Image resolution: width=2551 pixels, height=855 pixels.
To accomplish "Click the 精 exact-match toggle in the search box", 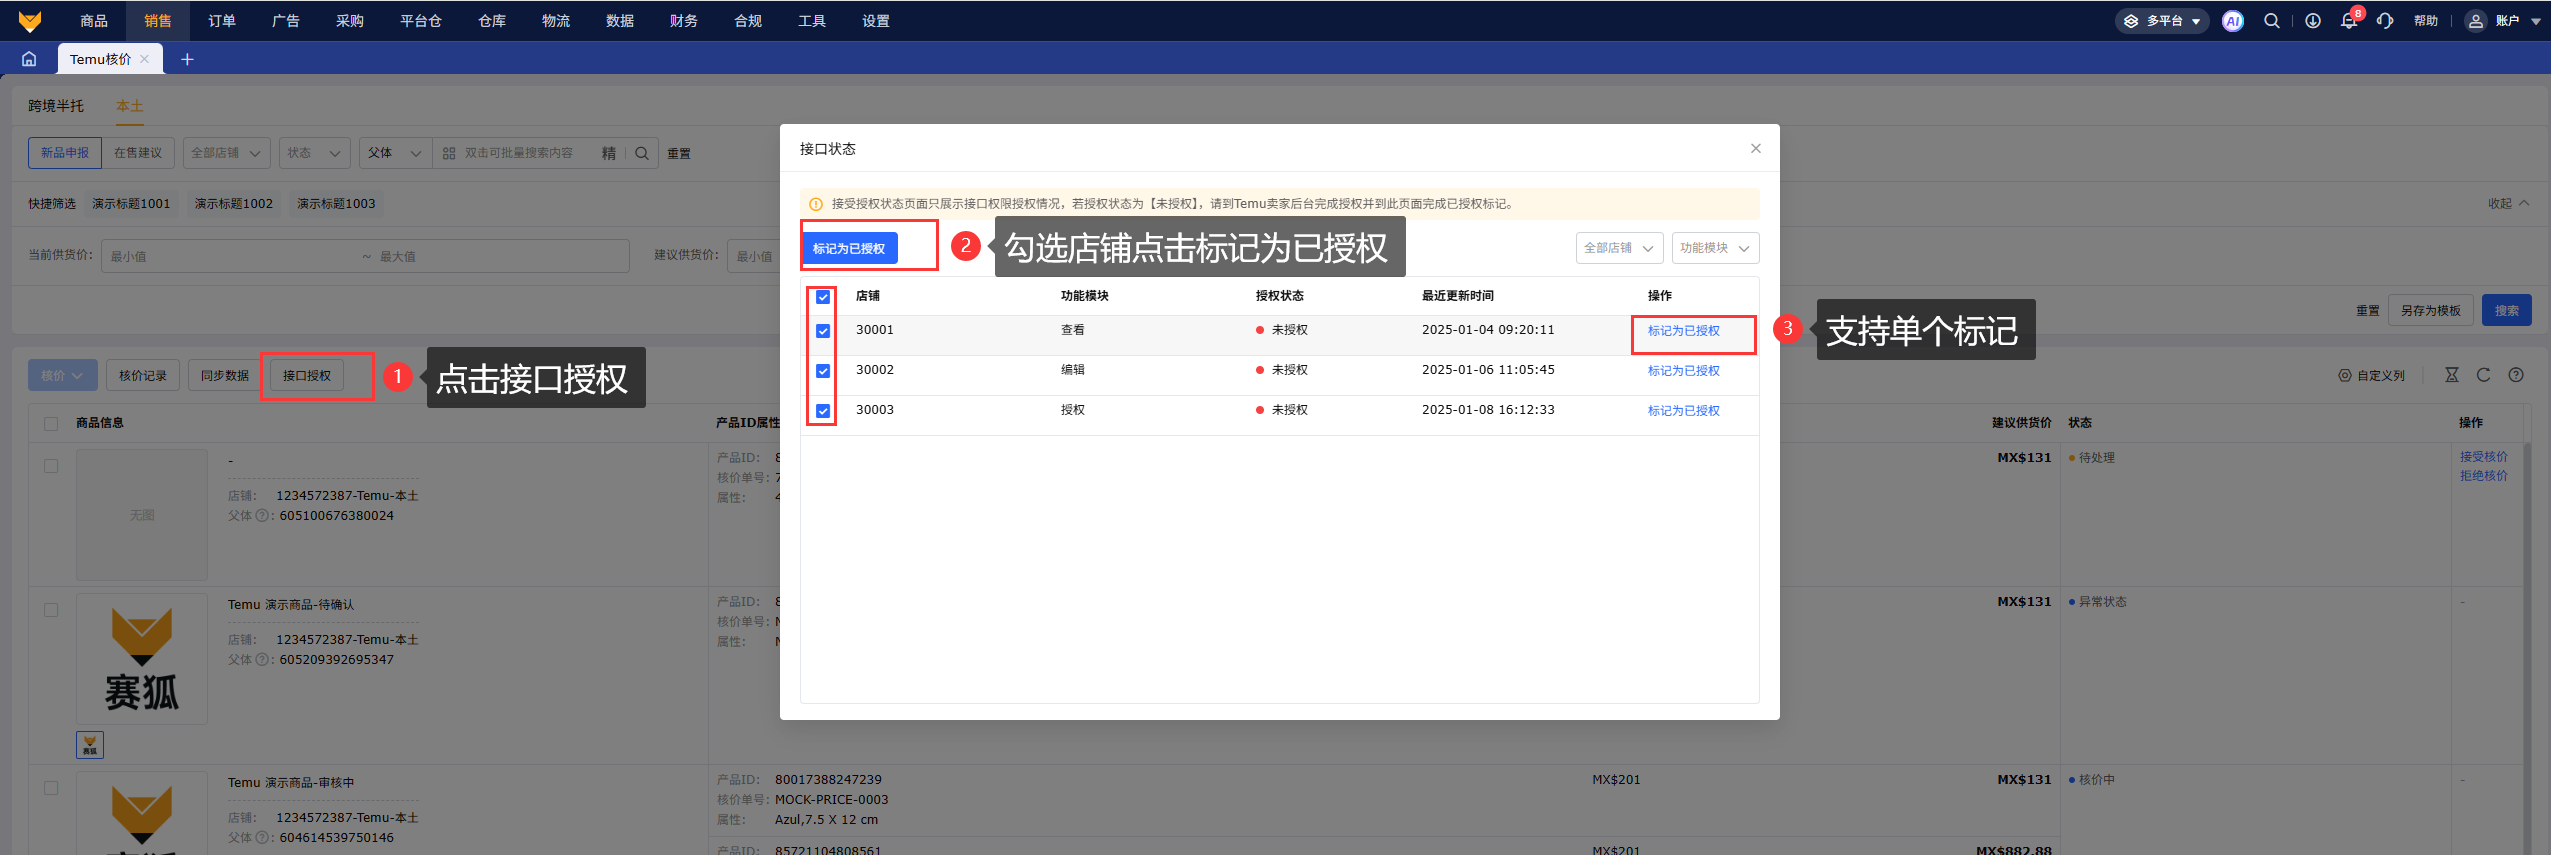I will point(608,153).
